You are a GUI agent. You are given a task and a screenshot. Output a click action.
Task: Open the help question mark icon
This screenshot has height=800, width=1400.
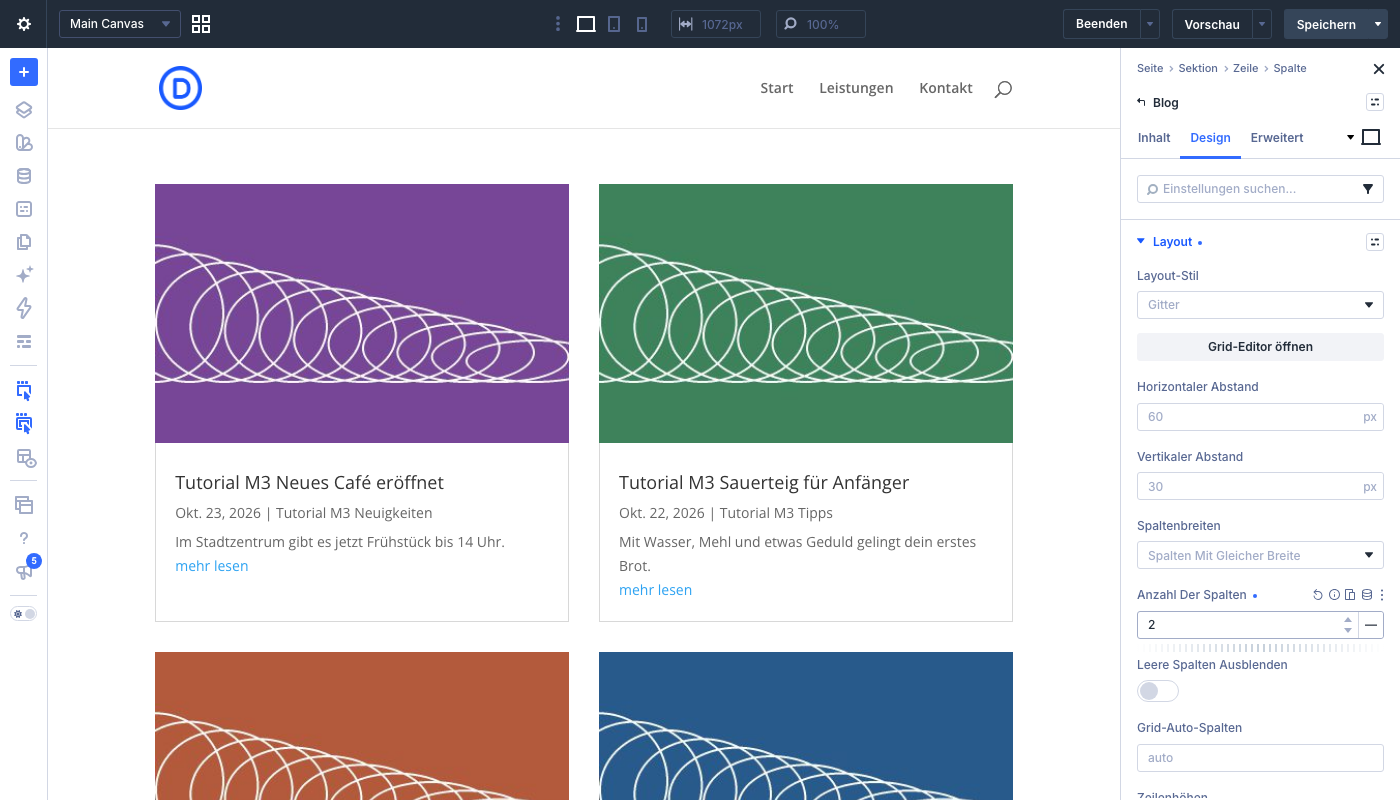pos(24,539)
